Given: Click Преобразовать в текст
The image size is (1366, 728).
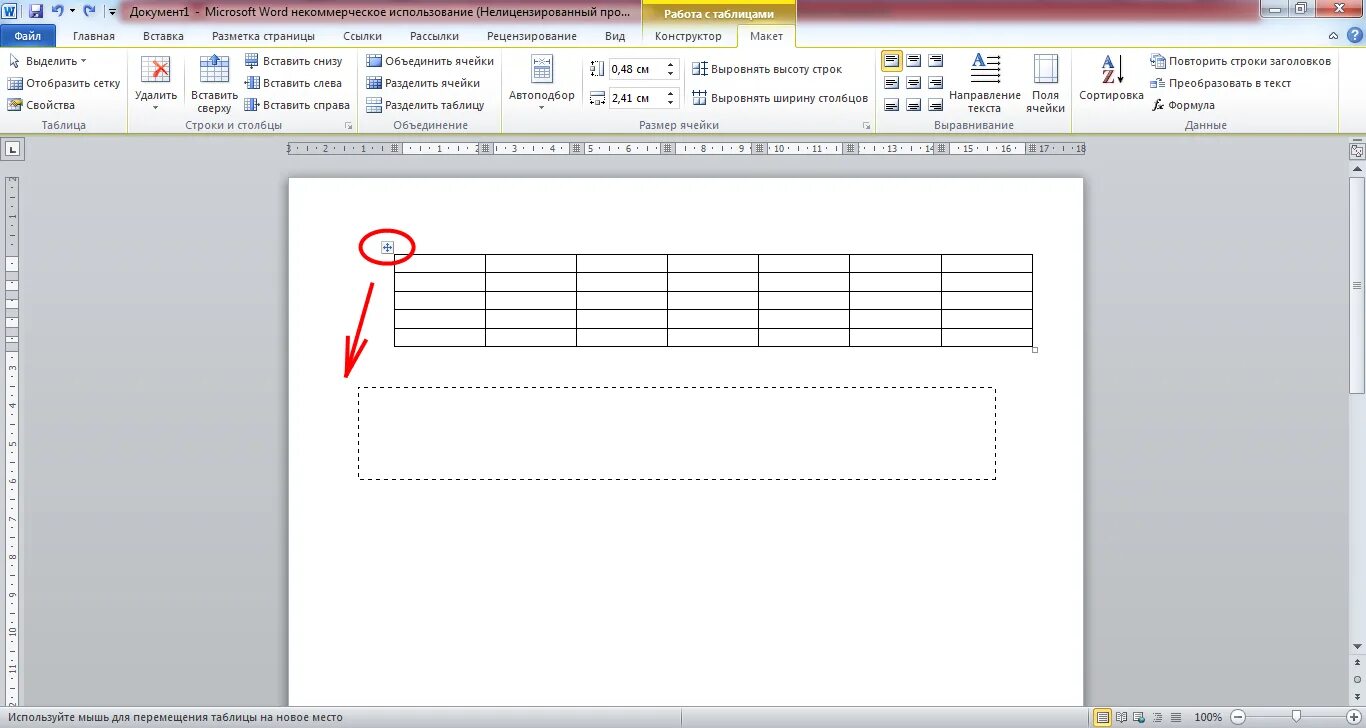Looking at the screenshot, I should tap(1221, 83).
